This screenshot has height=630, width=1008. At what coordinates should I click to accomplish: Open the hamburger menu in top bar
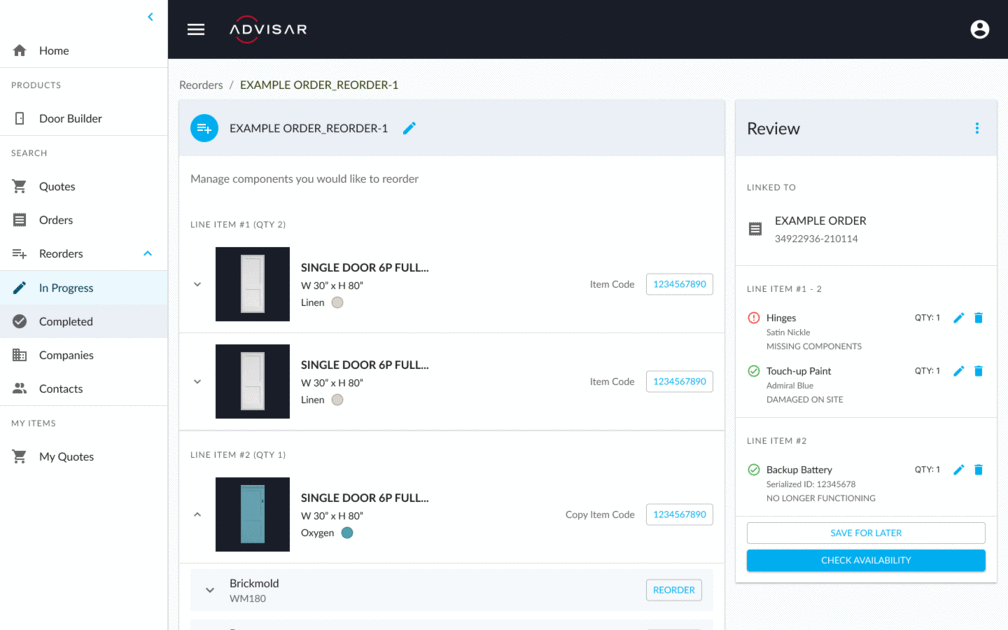pyautogui.click(x=196, y=29)
